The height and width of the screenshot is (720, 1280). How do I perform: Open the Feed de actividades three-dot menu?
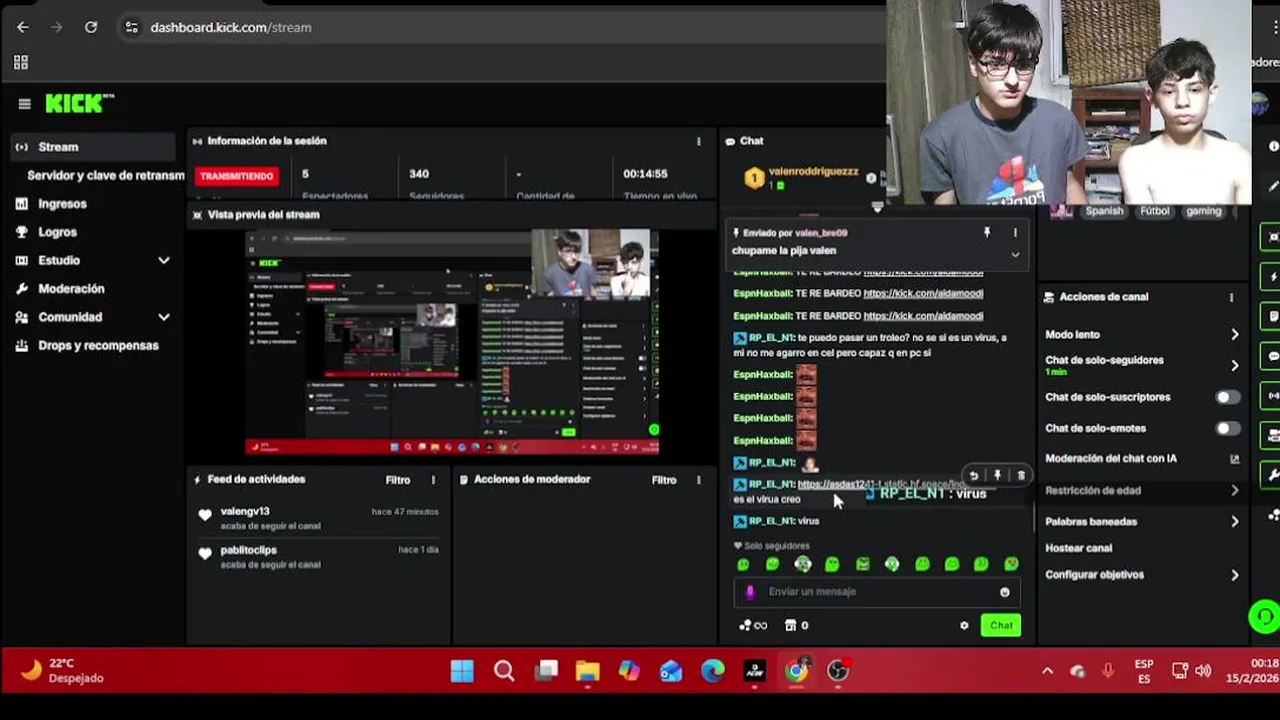tap(433, 480)
